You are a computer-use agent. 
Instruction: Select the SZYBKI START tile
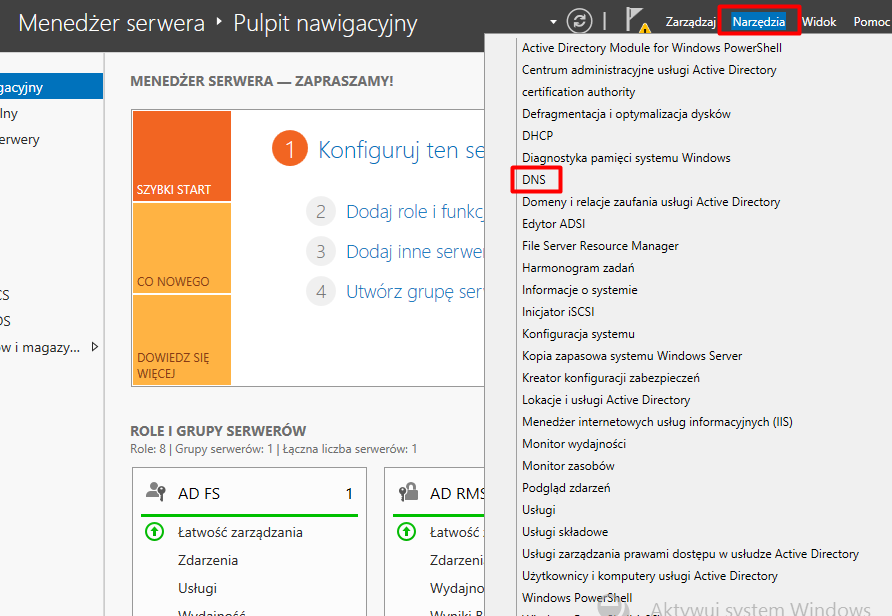pyautogui.click(x=181, y=156)
